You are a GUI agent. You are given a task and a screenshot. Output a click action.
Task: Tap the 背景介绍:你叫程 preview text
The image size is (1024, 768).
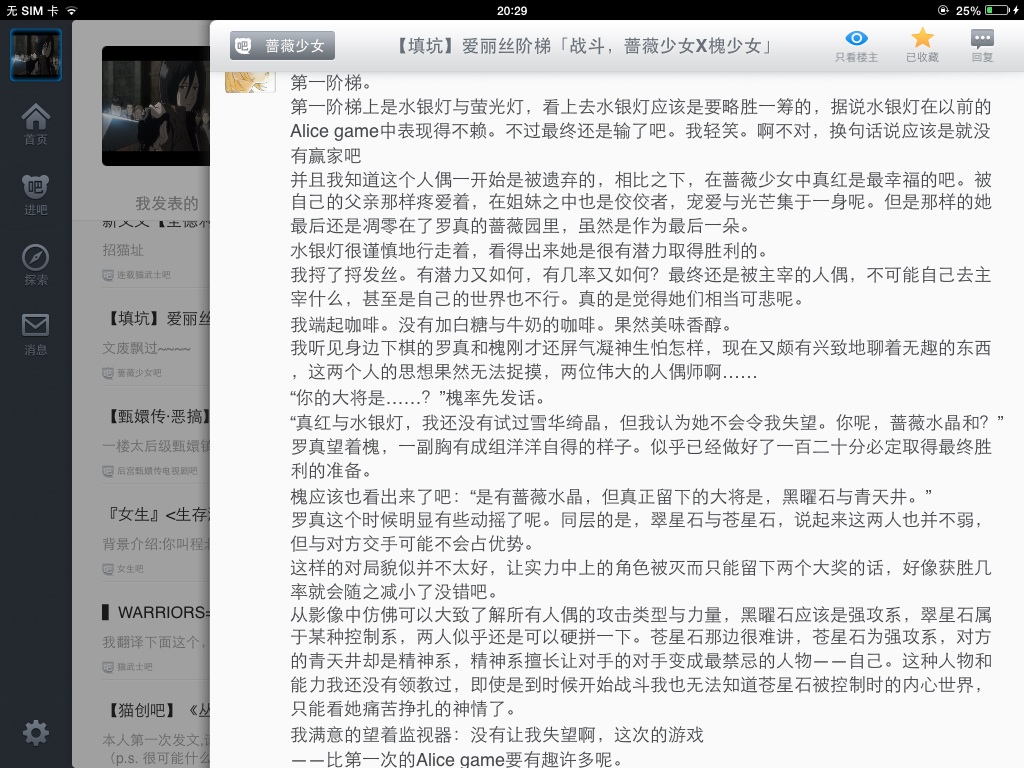156,544
